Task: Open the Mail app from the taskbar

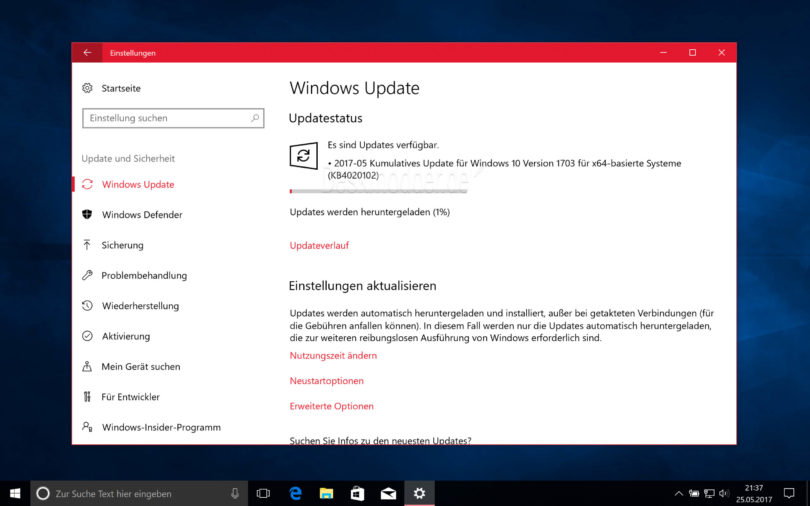Action: coord(388,494)
